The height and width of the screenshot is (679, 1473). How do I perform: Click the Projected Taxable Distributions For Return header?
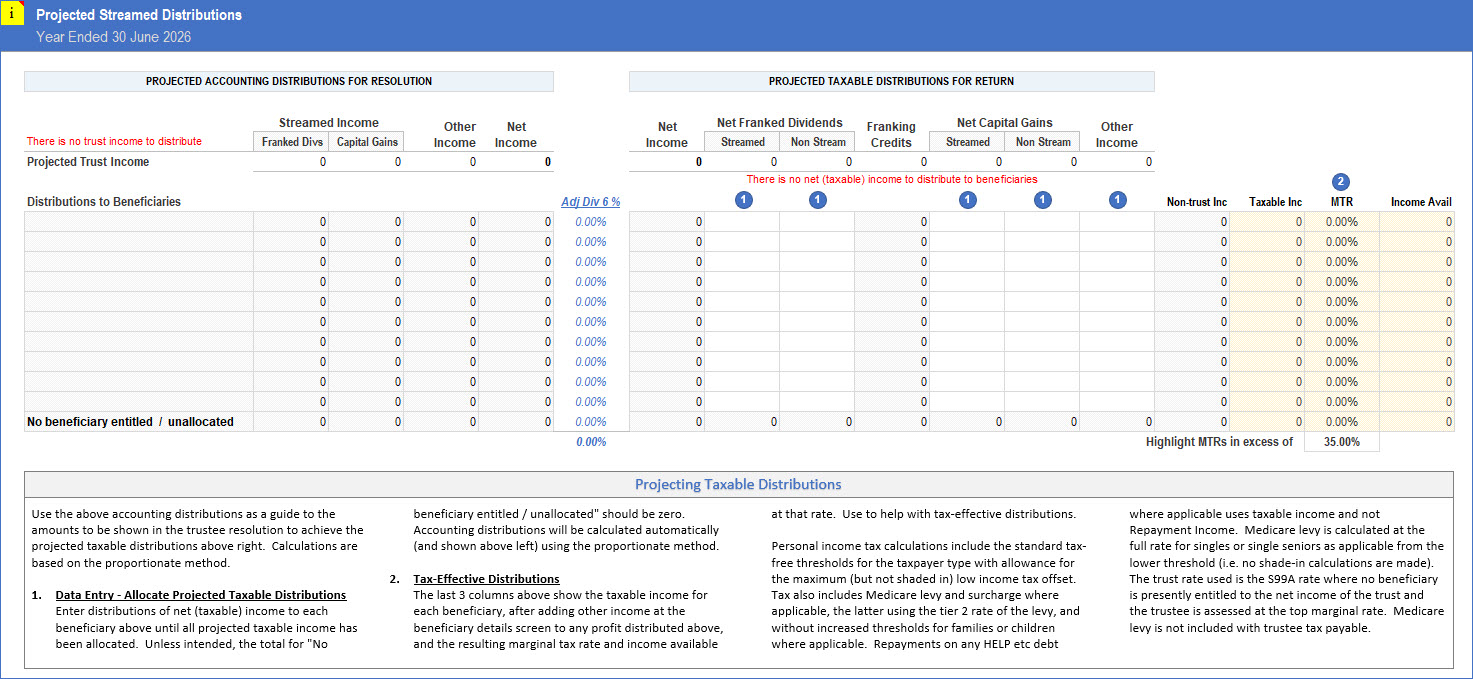point(891,81)
